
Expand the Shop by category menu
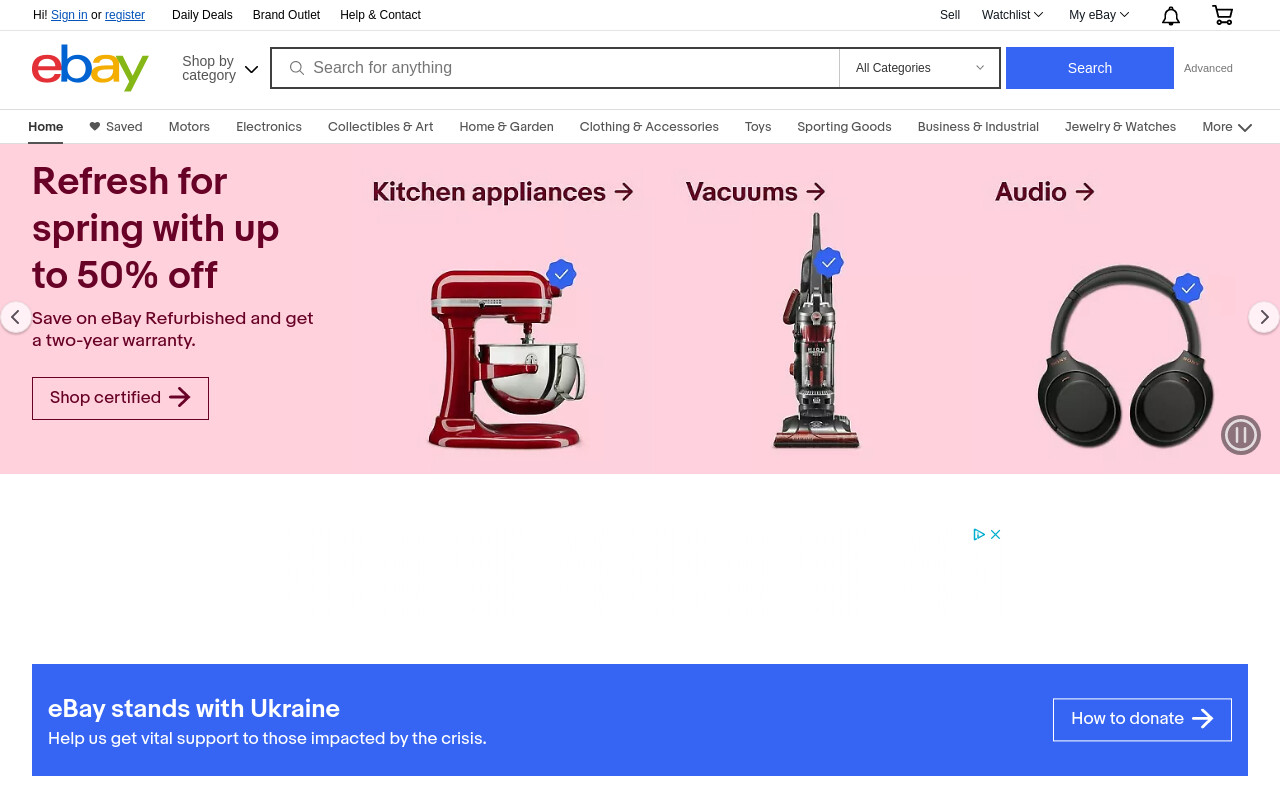click(x=220, y=68)
